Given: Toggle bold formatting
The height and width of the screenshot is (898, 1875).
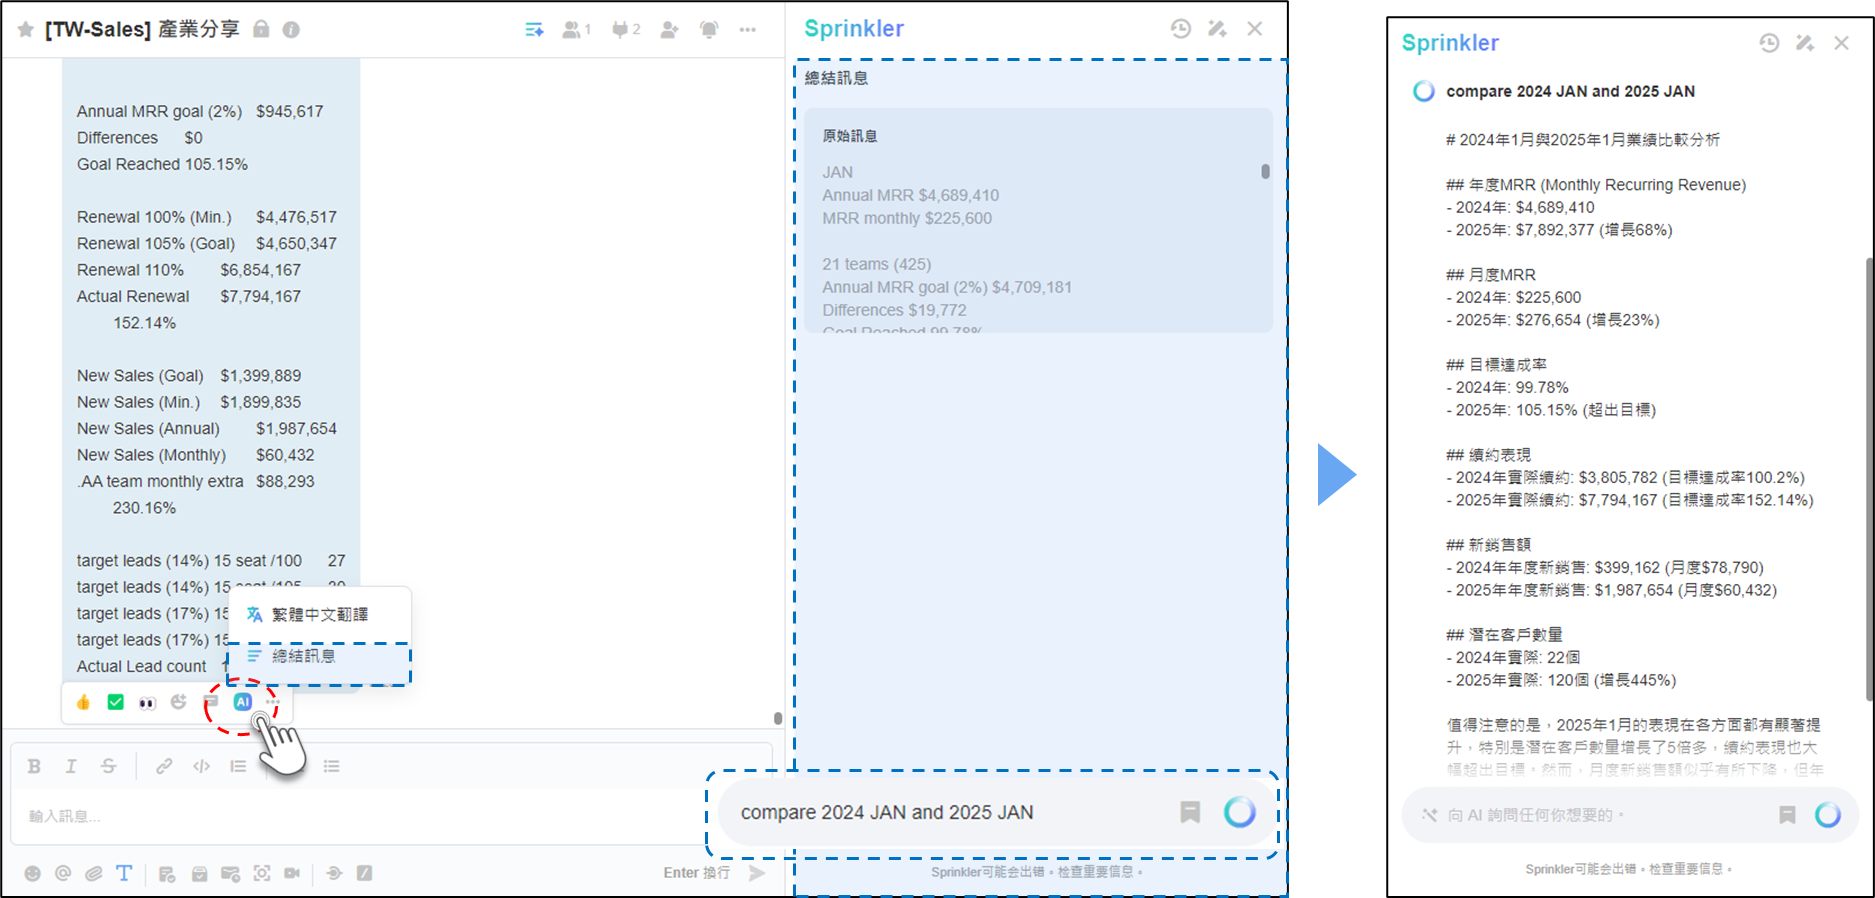Looking at the screenshot, I should [x=34, y=766].
